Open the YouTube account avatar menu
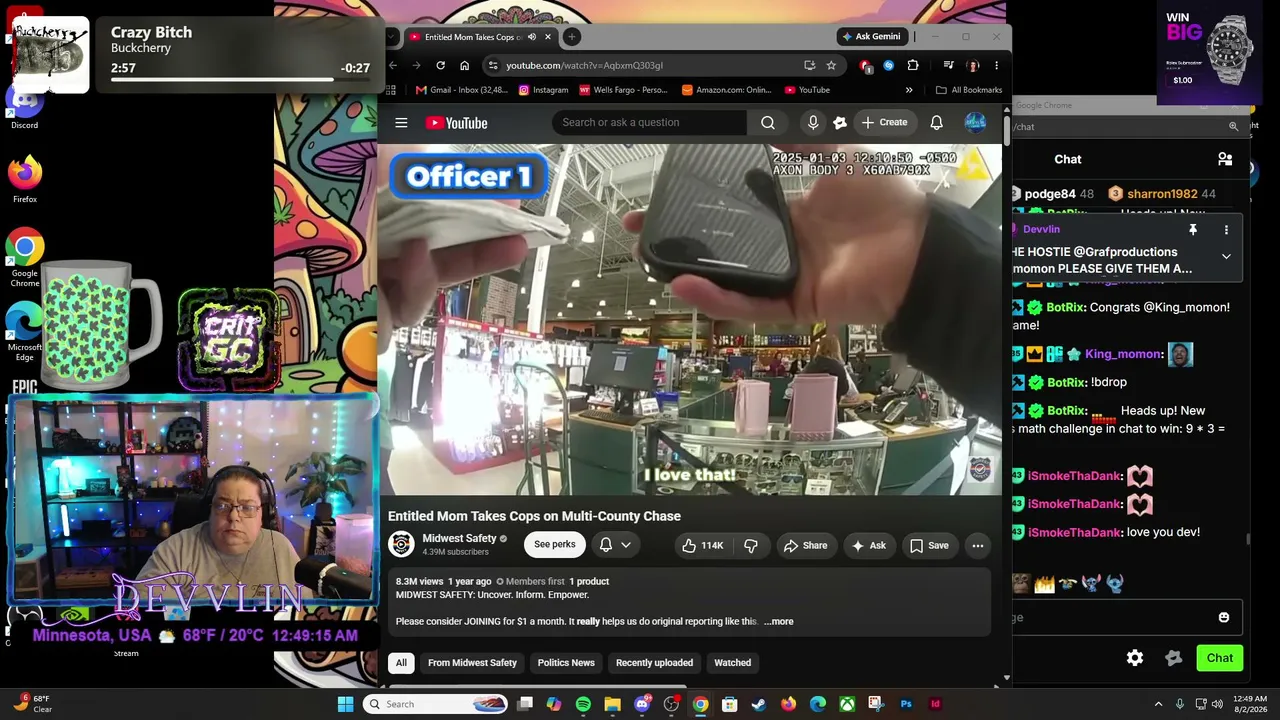1280x720 pixels. 975,123
